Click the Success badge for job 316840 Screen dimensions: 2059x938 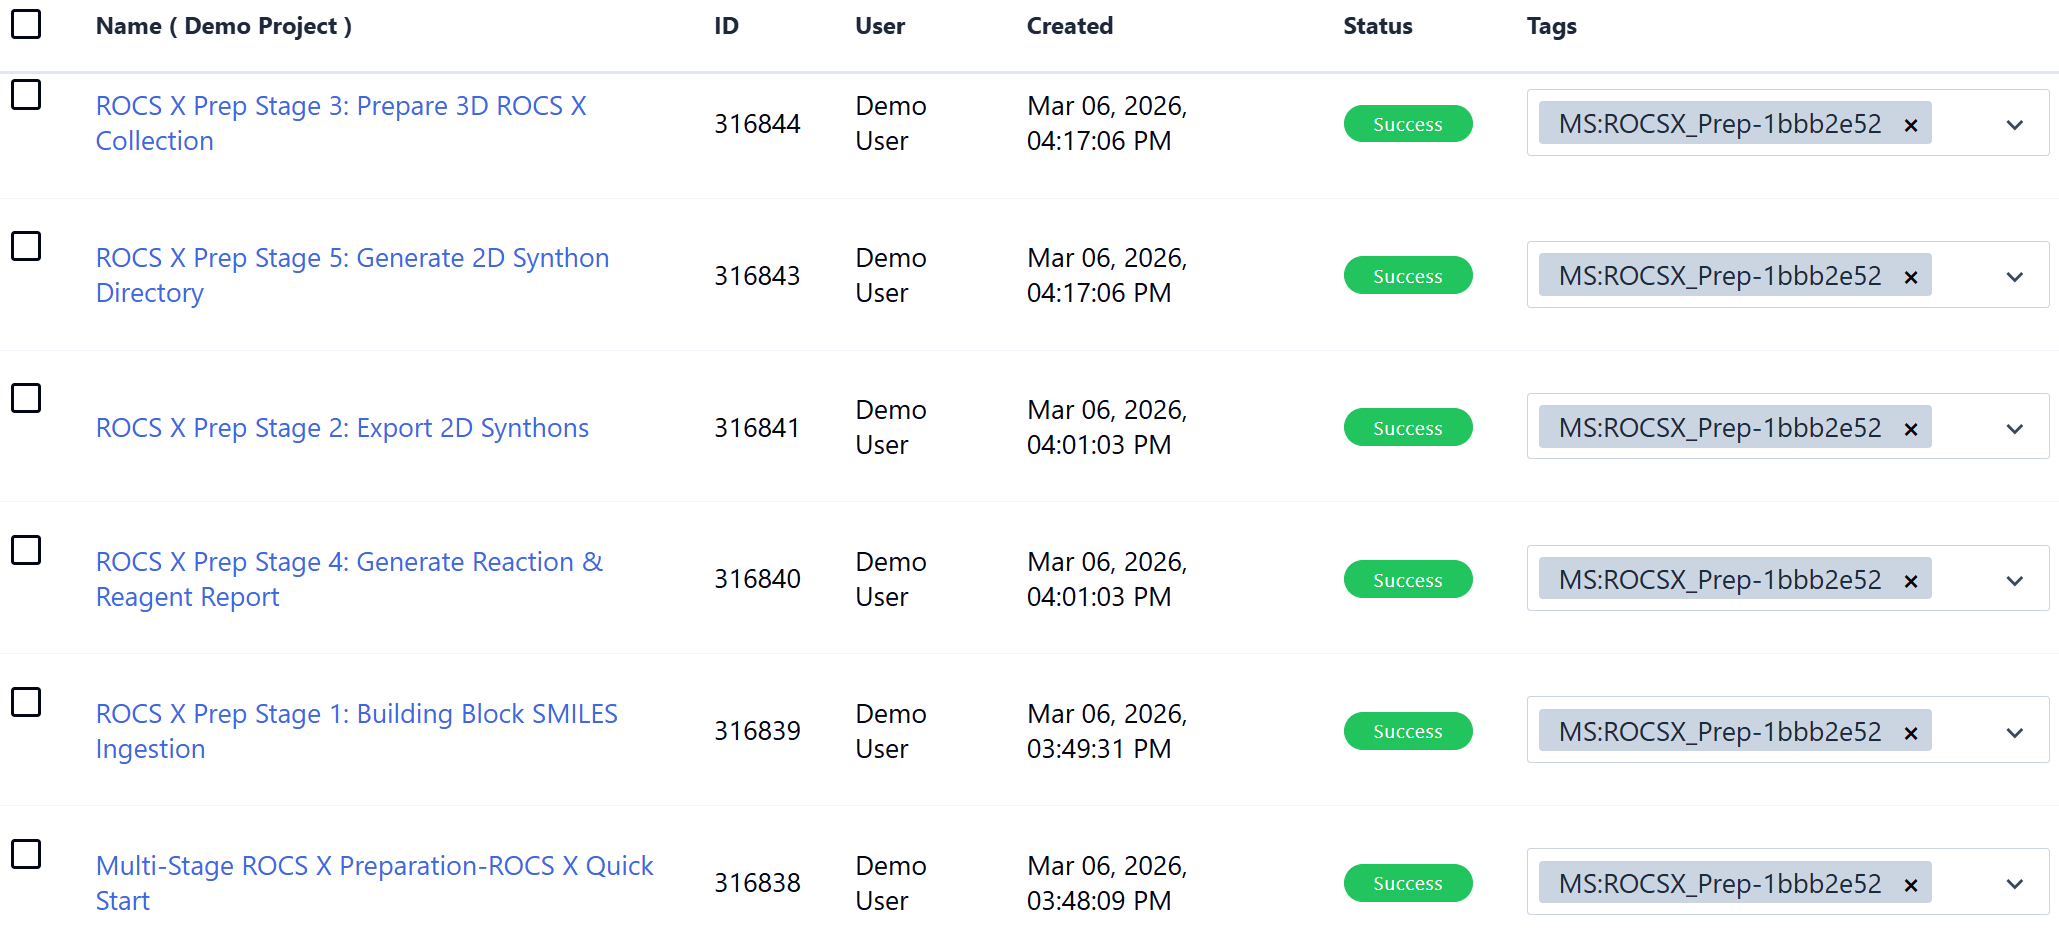[x=1407, y=580]
